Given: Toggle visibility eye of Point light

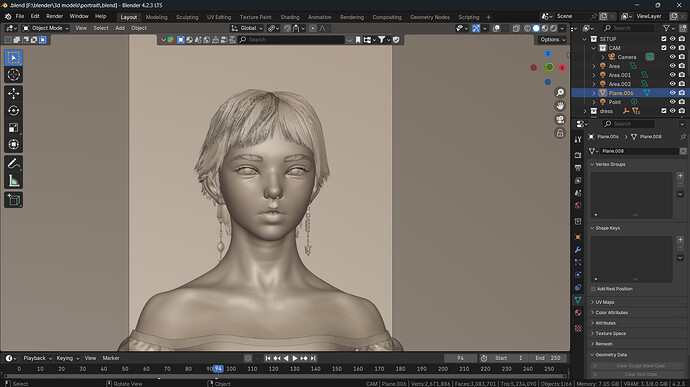Looking at the screenshot, I should (x=672, y=102).
